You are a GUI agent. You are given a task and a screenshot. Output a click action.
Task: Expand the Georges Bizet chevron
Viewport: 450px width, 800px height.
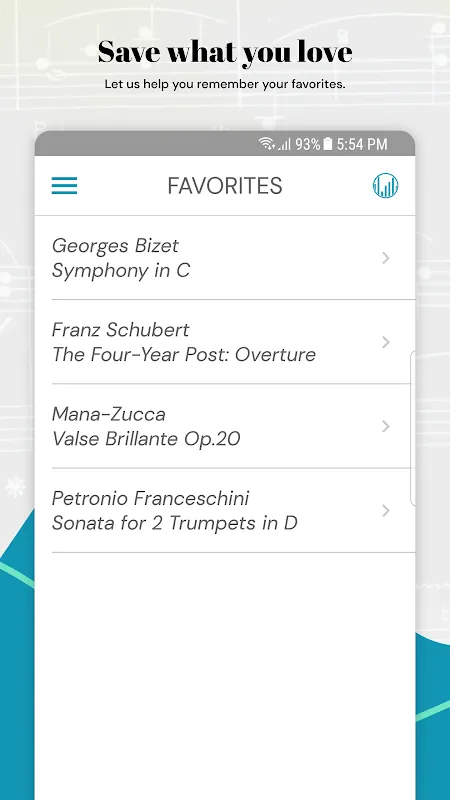pyautogui.click(x=386, y=258)
